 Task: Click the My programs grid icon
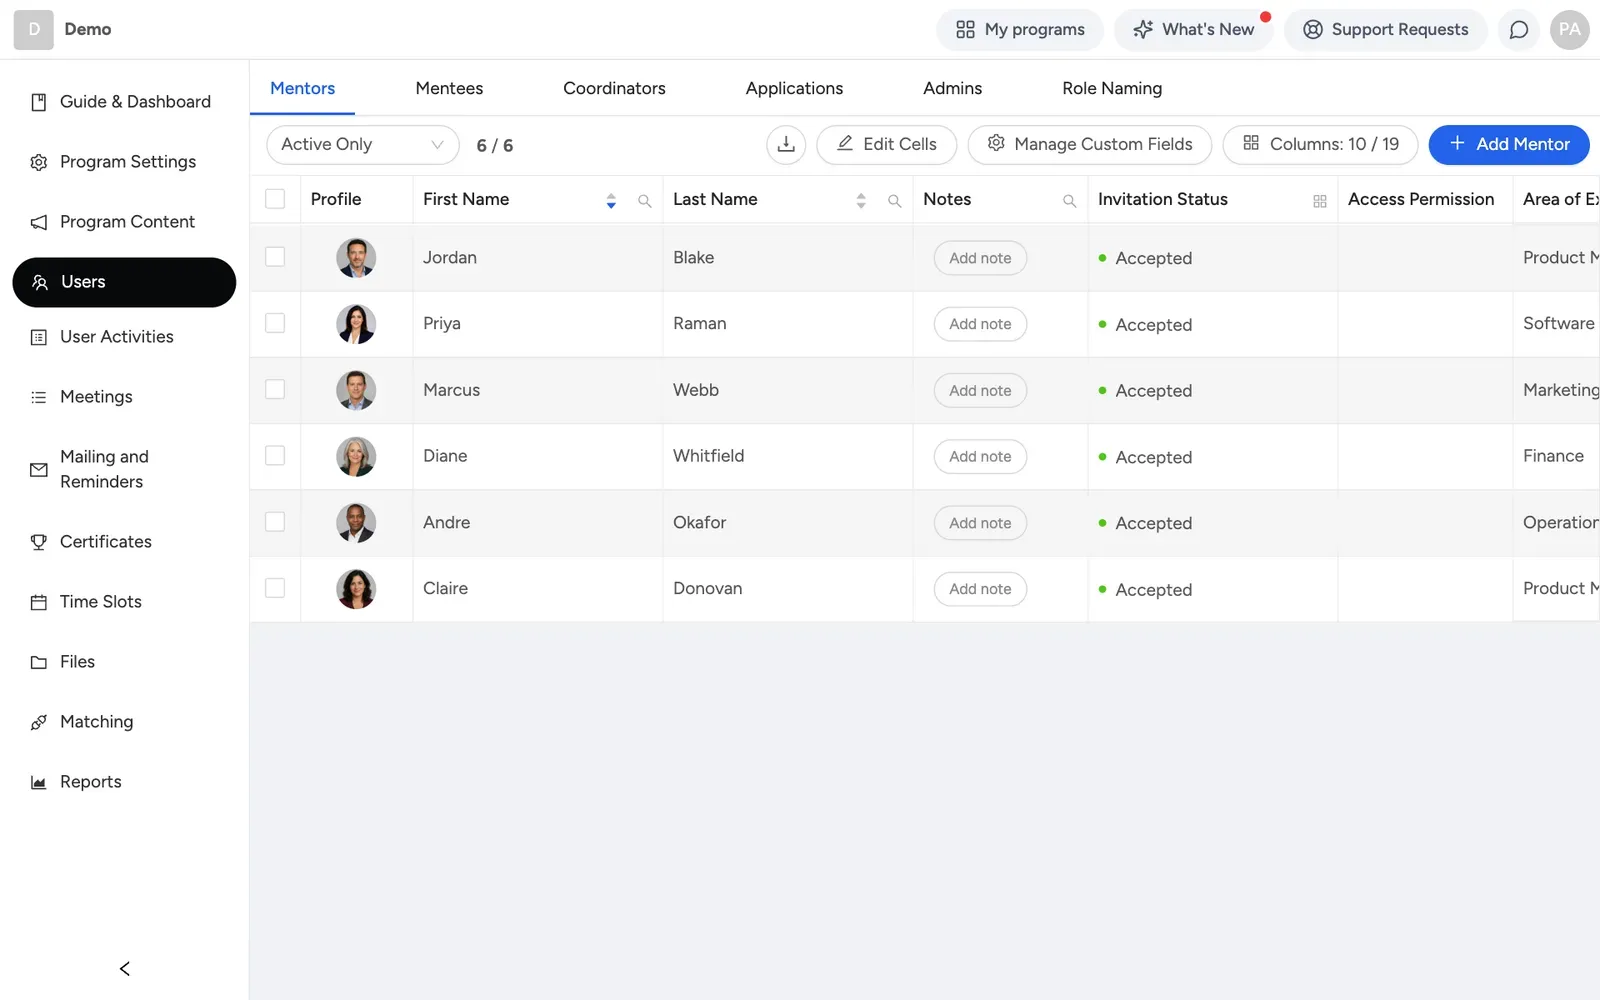click(x=965, y=30)
